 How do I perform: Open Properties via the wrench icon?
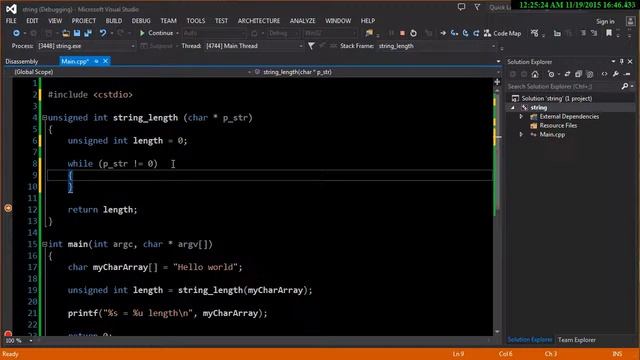[616, 74]
